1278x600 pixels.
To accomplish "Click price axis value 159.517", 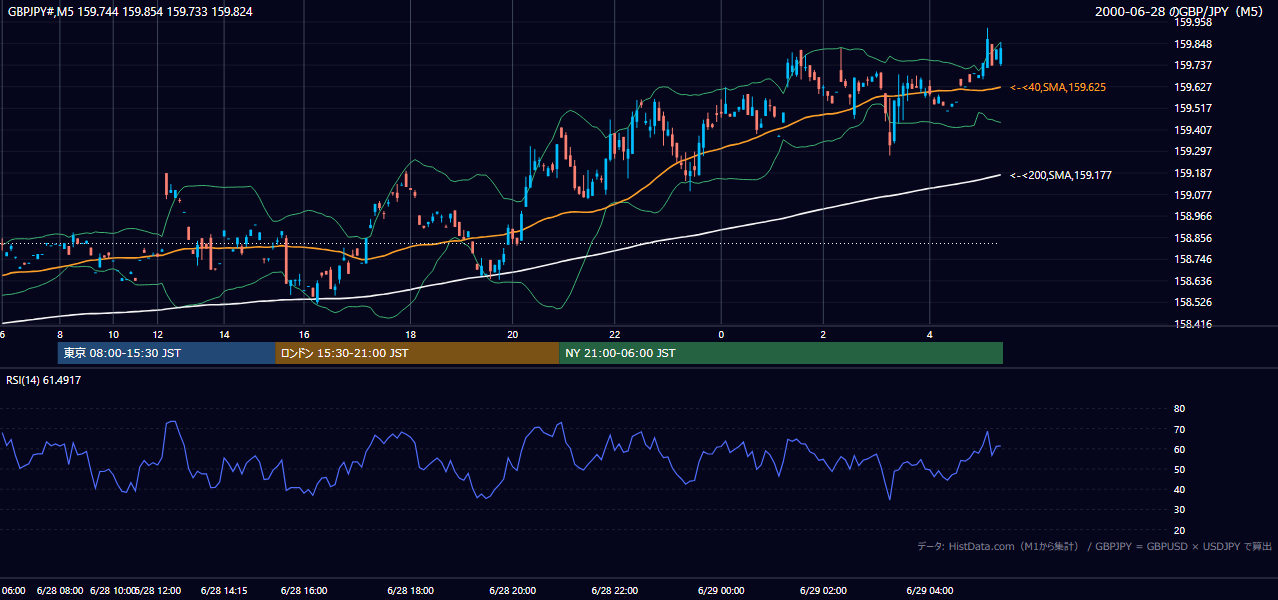I will tap(1193, 108).
